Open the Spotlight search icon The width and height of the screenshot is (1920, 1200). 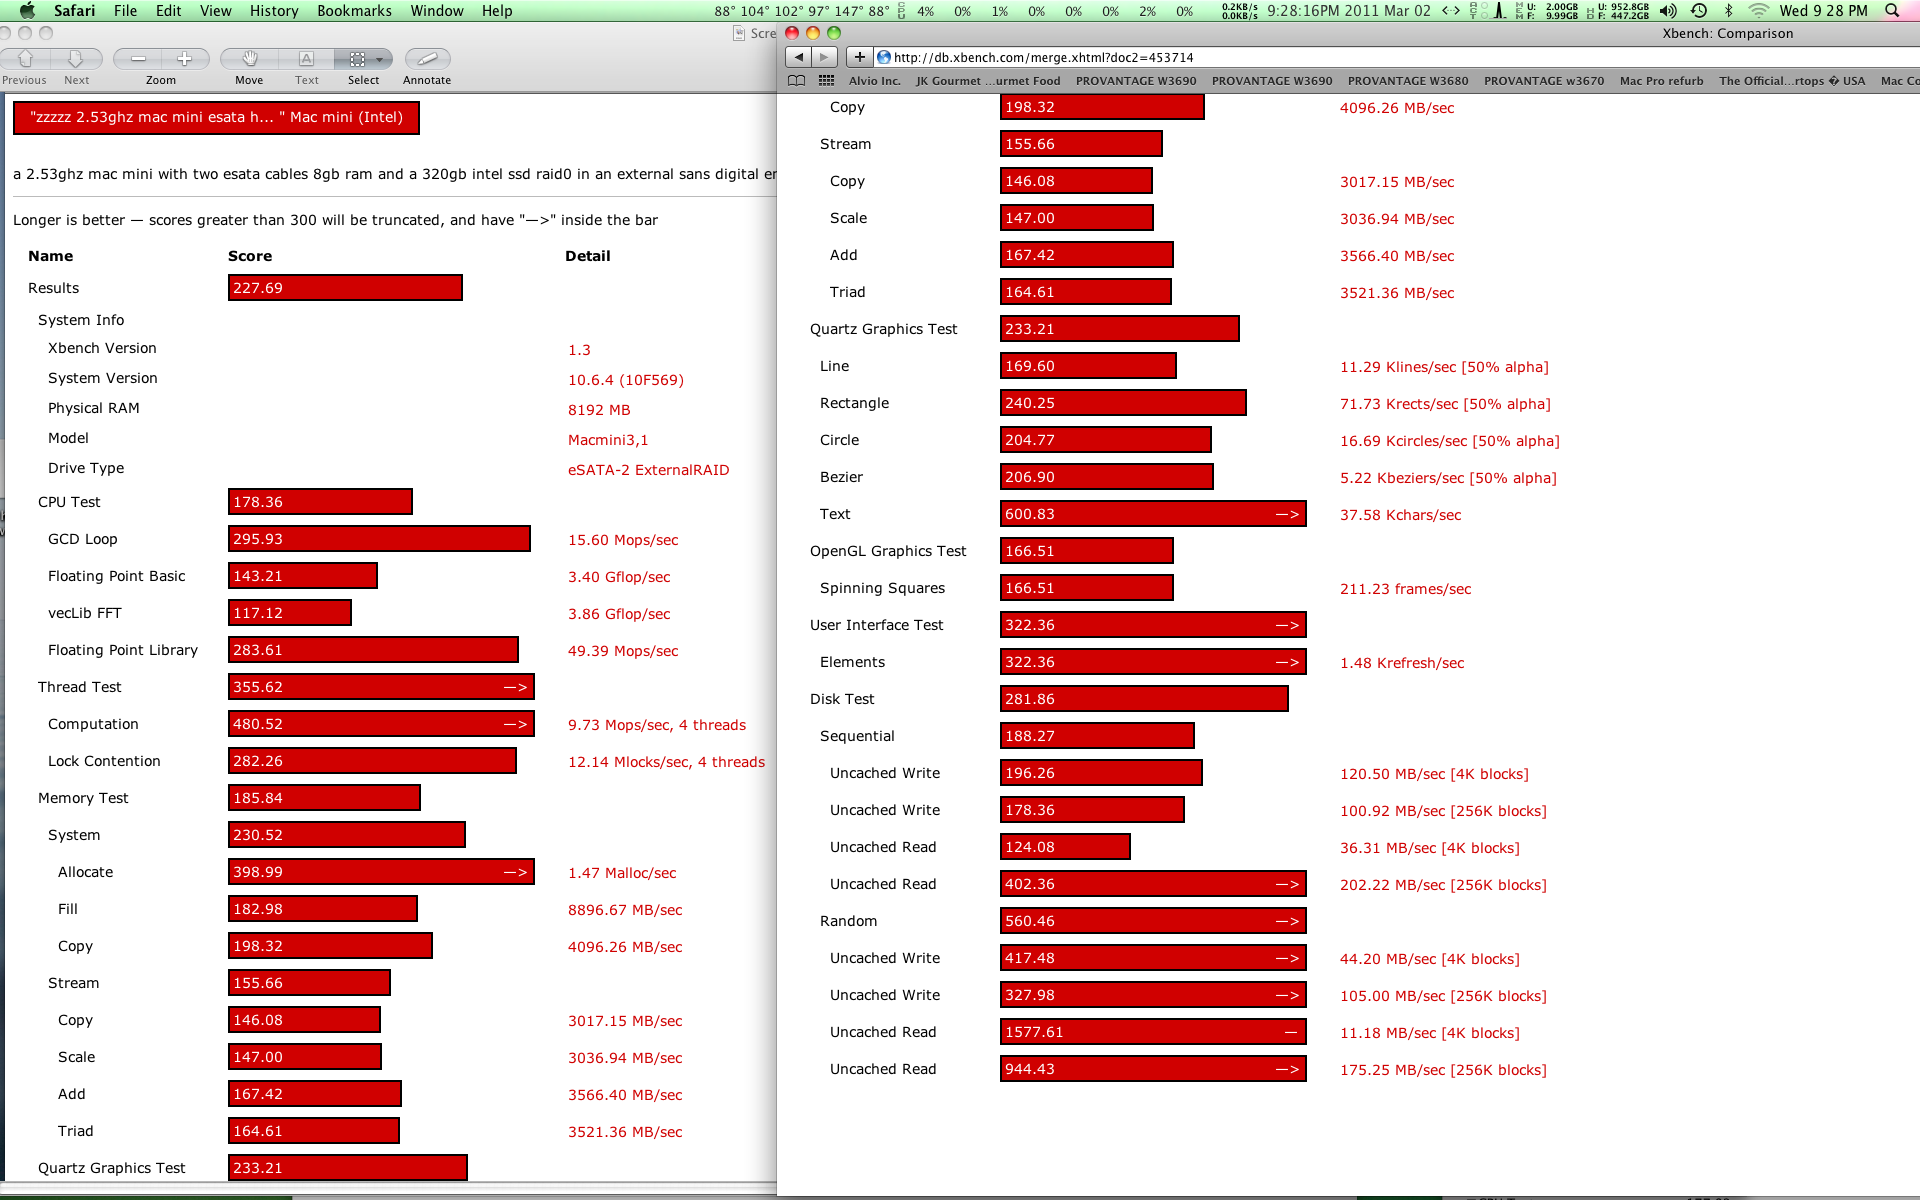pyautogui.click(x=1892, y=10)
